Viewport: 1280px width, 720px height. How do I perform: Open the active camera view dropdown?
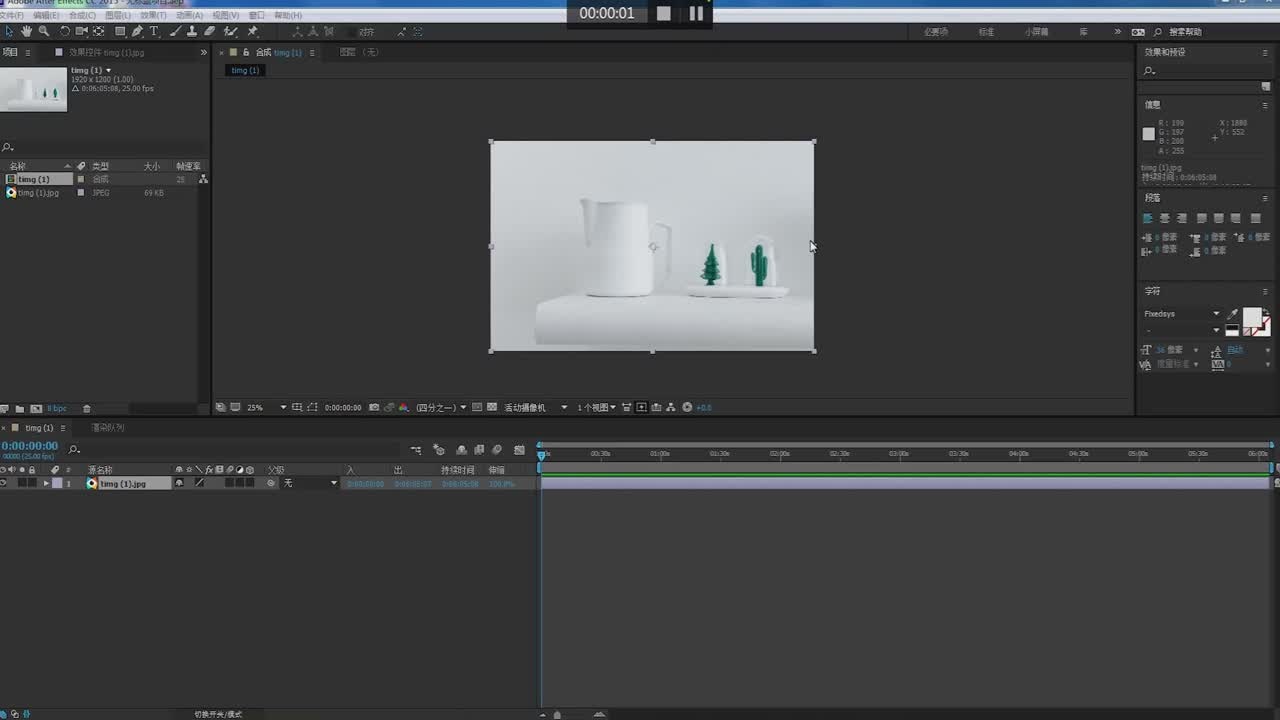[x=535, y=407]
